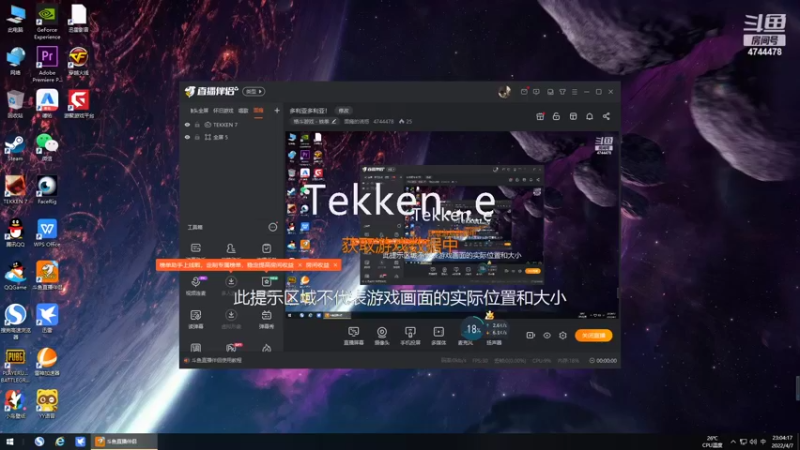Toggle visibility of 全屏 5 source
This screenshot has height=450, width=800.
187,137
